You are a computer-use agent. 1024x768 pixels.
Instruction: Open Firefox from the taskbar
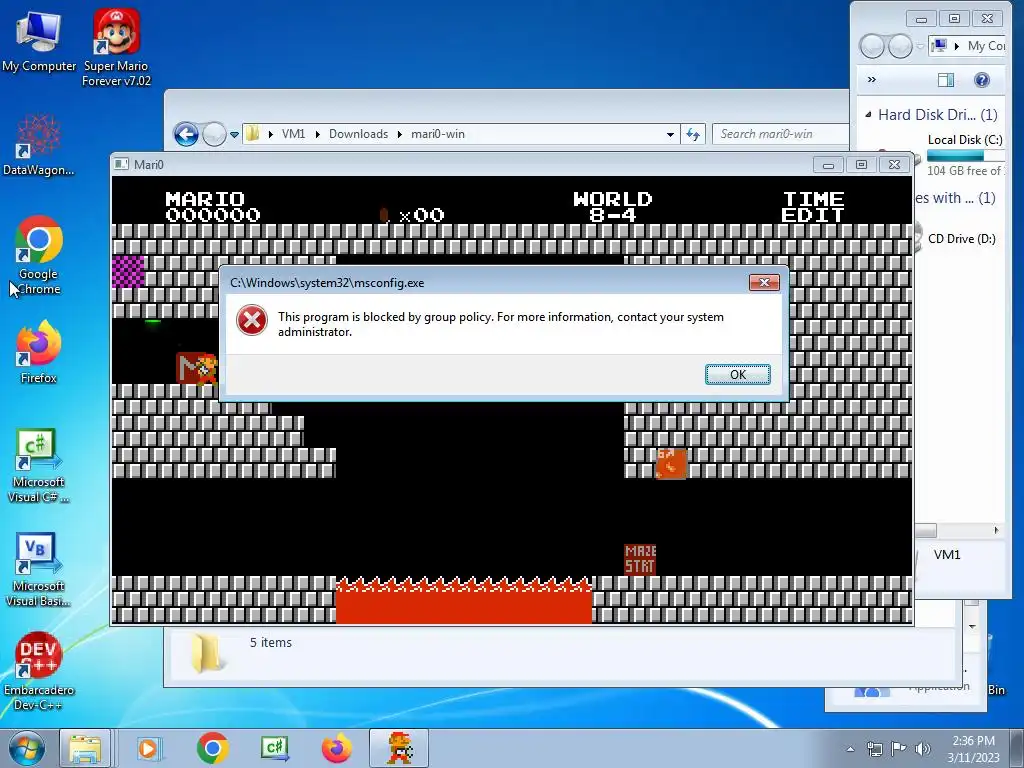337,748
